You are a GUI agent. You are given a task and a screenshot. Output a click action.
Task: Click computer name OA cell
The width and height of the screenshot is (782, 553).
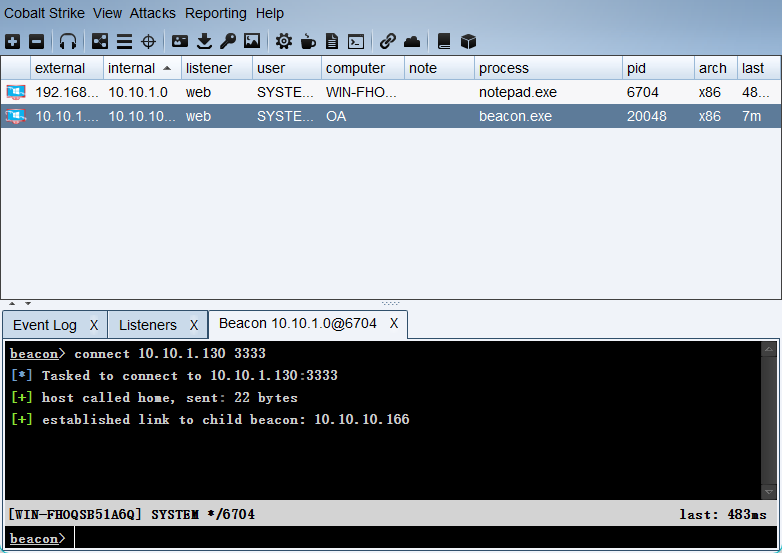click(363, 116)
